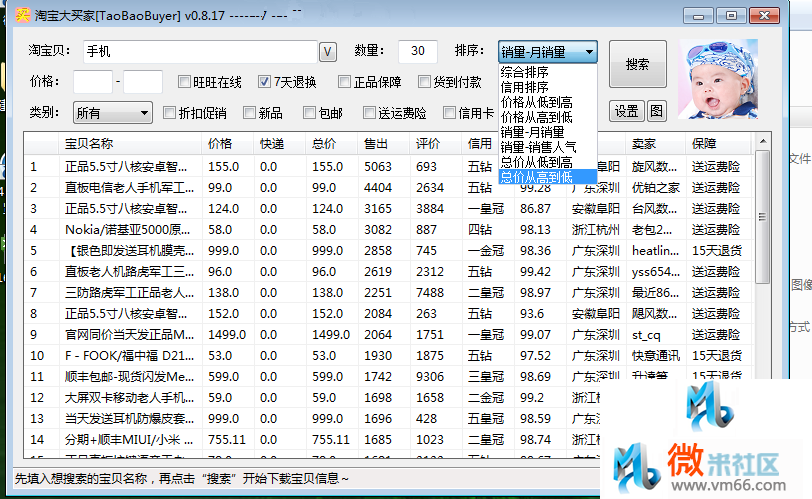812x499 pixels.
Task: Open the V history dropdown button
Action: click(x=327, y=52)
